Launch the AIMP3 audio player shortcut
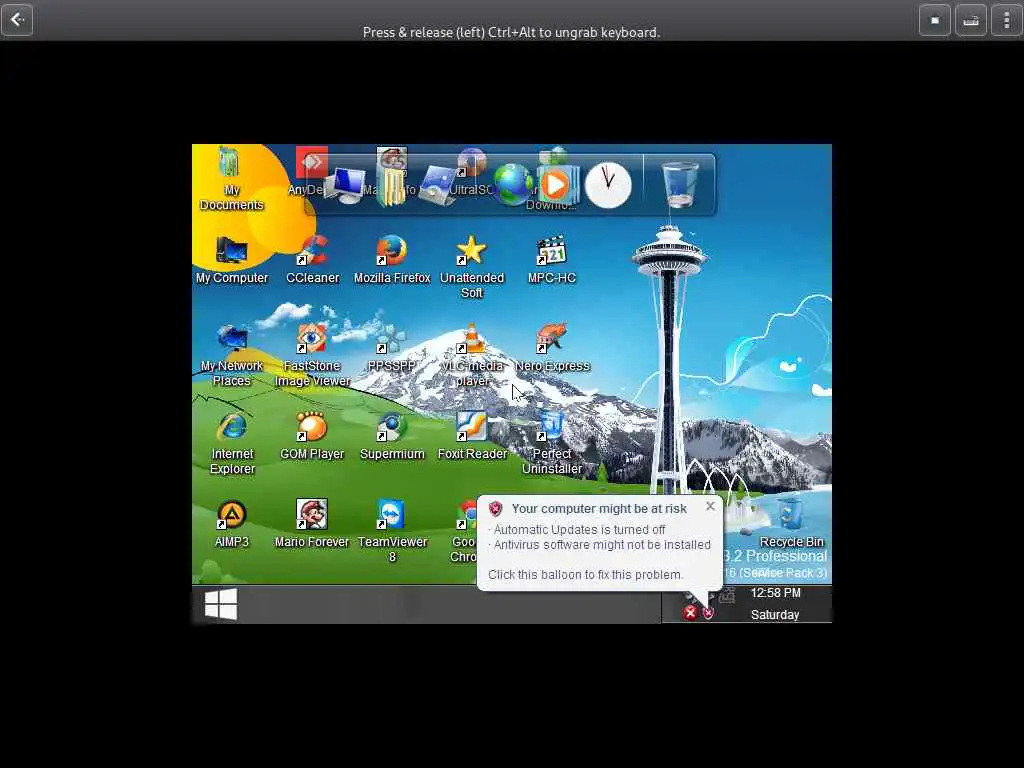 [231, 525]
